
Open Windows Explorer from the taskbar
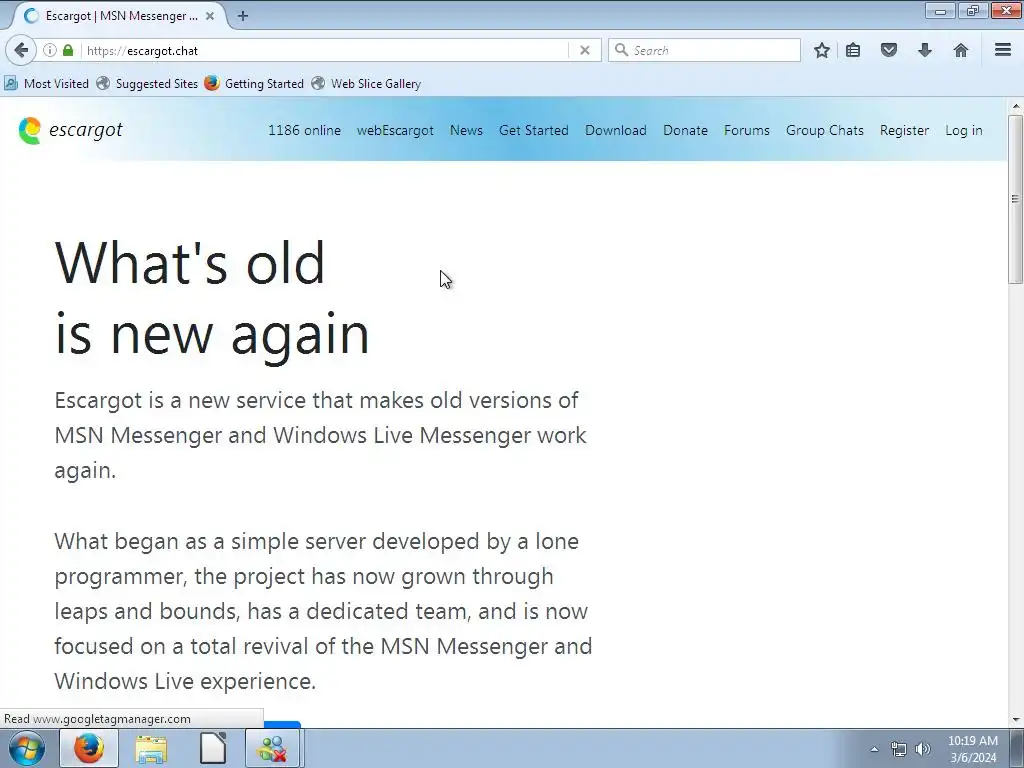(x=151, y=748)
